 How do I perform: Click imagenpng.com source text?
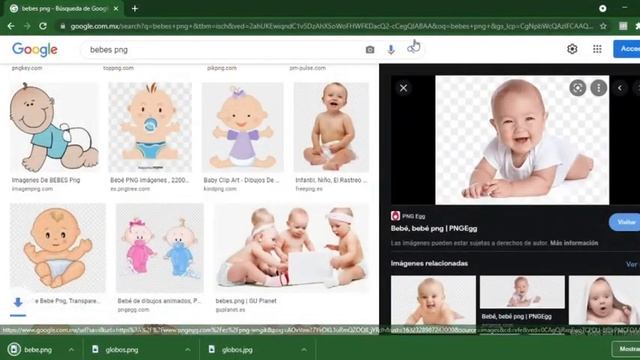(x=32, y=189)
